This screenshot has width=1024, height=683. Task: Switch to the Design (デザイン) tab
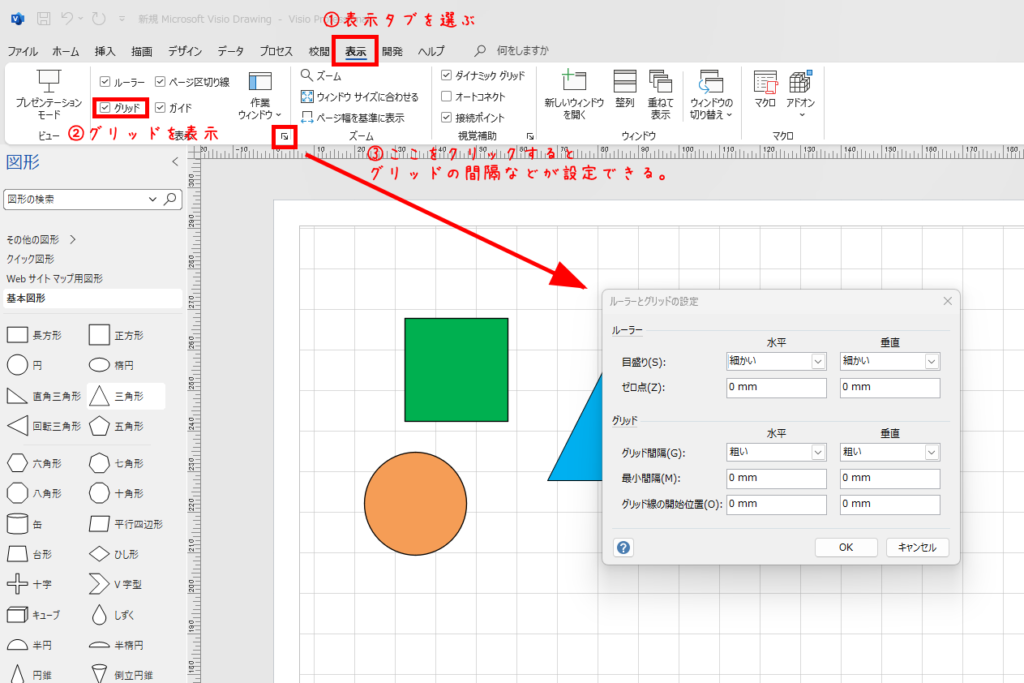(x=184, y=51)
